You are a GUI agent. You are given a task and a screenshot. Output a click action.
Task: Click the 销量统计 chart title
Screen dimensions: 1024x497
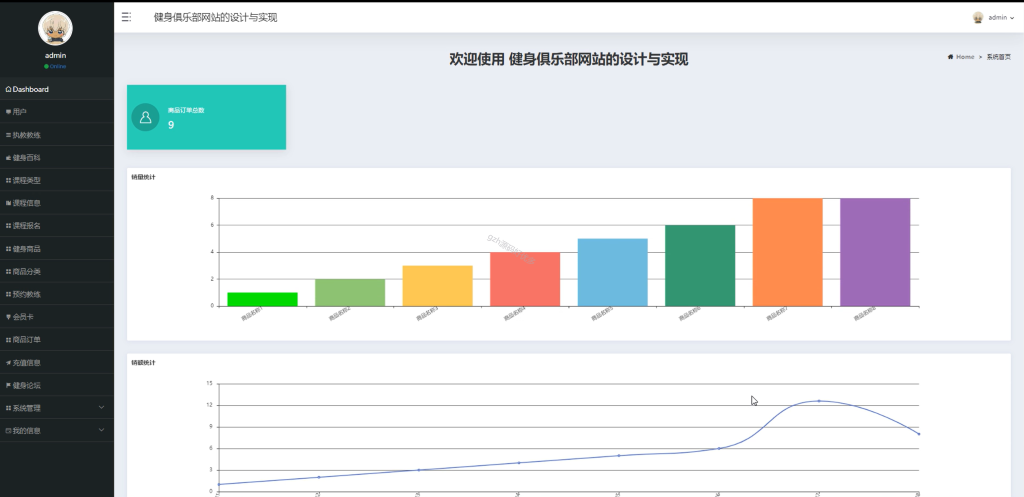click(143, 177)
